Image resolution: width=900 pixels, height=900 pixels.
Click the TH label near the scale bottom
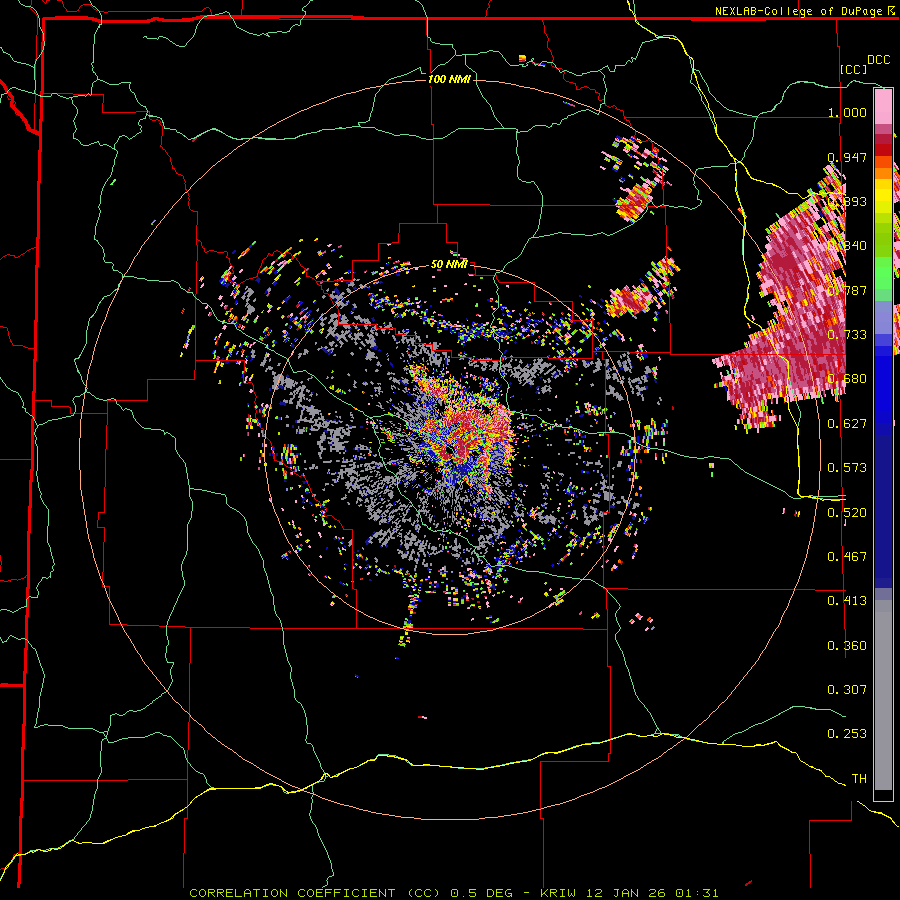point(859,779)
